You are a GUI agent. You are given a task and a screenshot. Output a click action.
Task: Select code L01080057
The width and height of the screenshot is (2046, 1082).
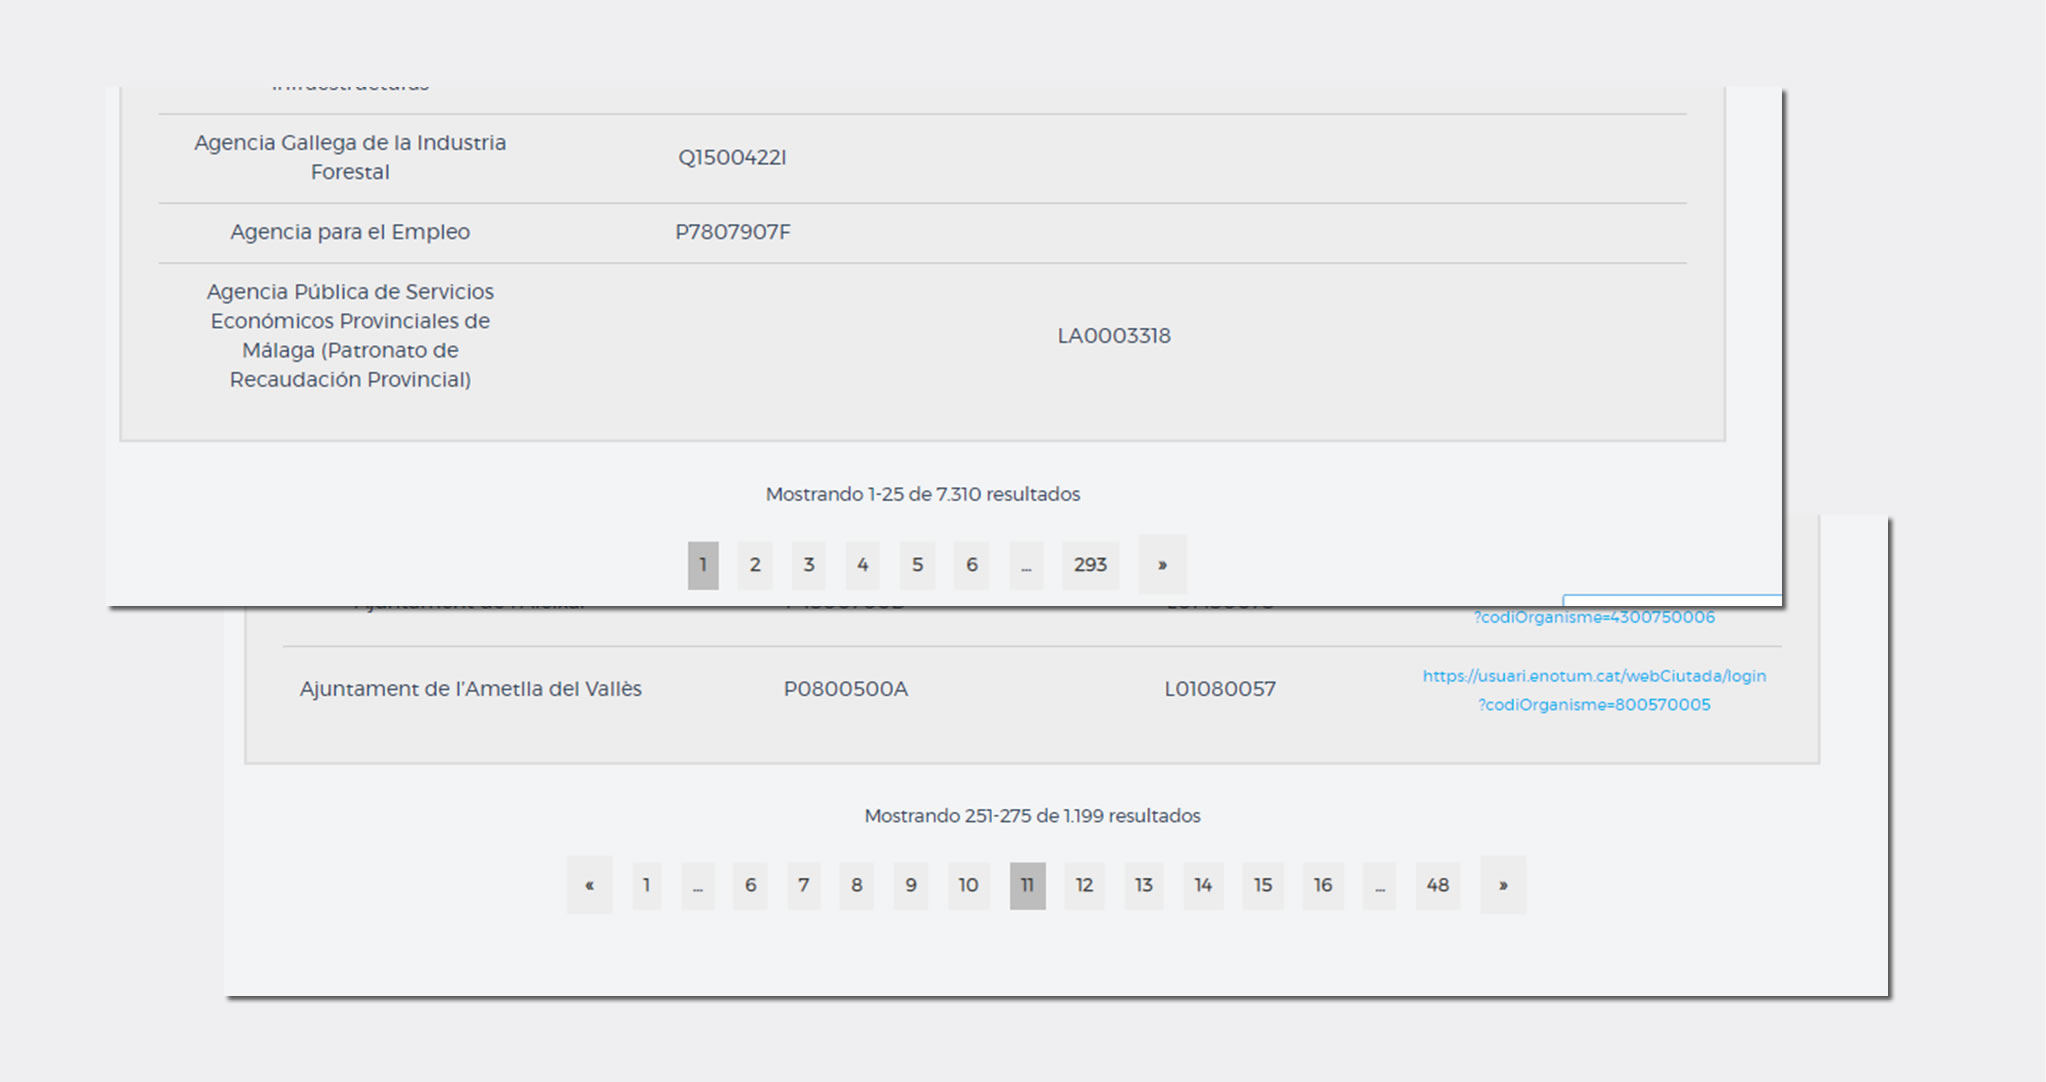(x=1220, y=689)
